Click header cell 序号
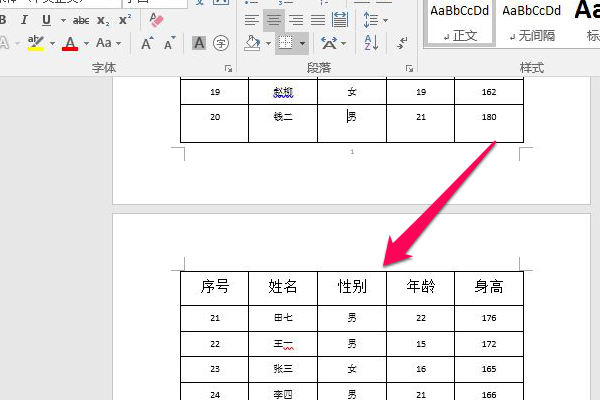Viewport: 600px width, 400px height. (215, 287)
